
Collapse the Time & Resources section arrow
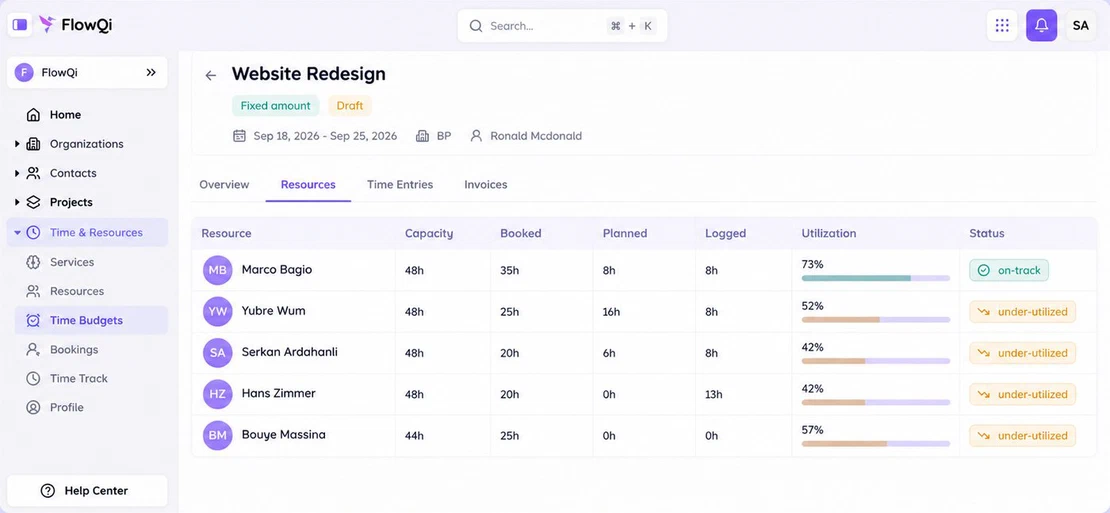[17, 232]
